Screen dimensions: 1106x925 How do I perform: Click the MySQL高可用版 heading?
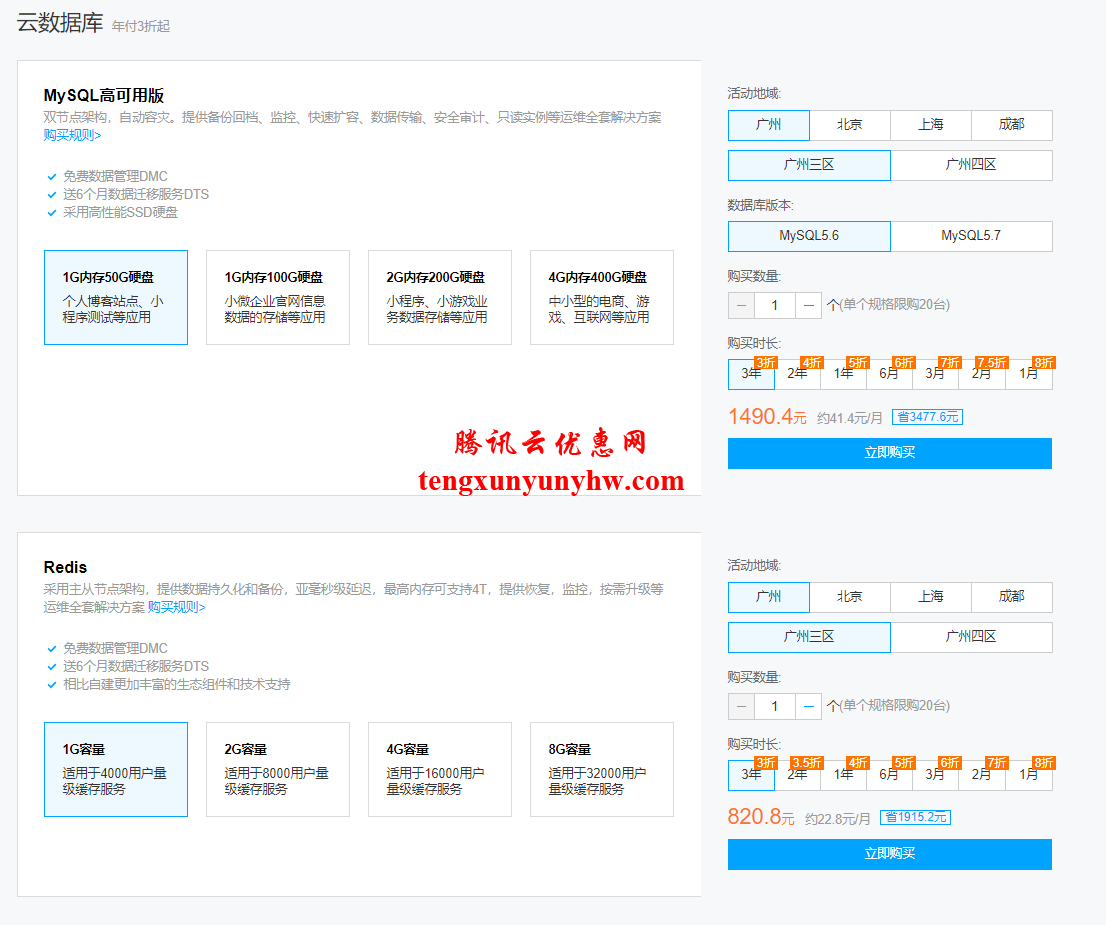[x=104, y=95]
